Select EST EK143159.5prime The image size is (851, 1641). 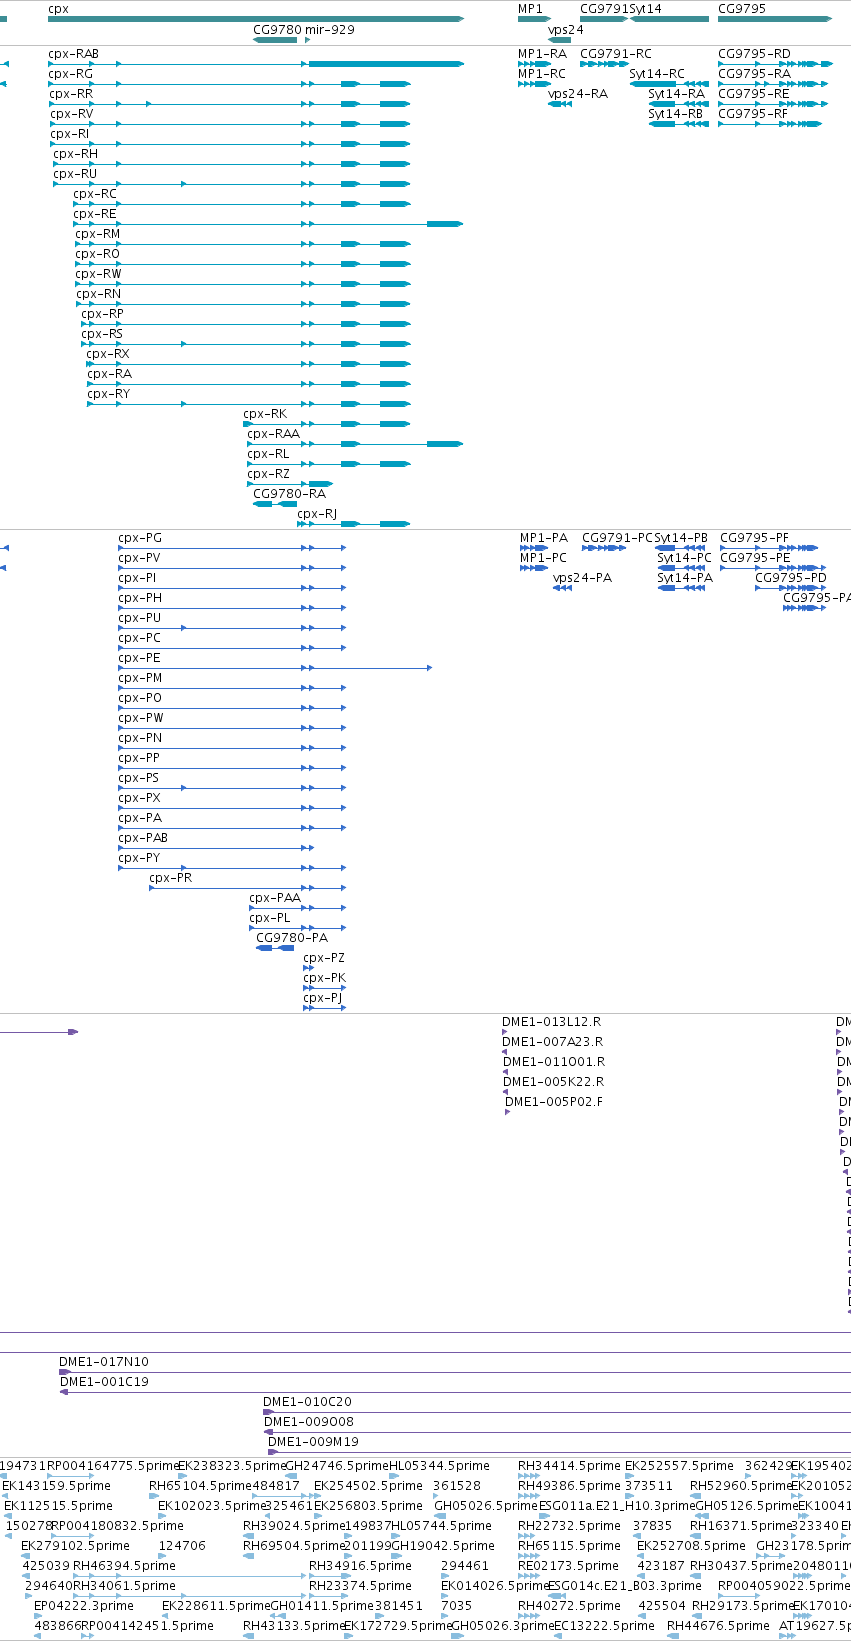[56, 1486]
